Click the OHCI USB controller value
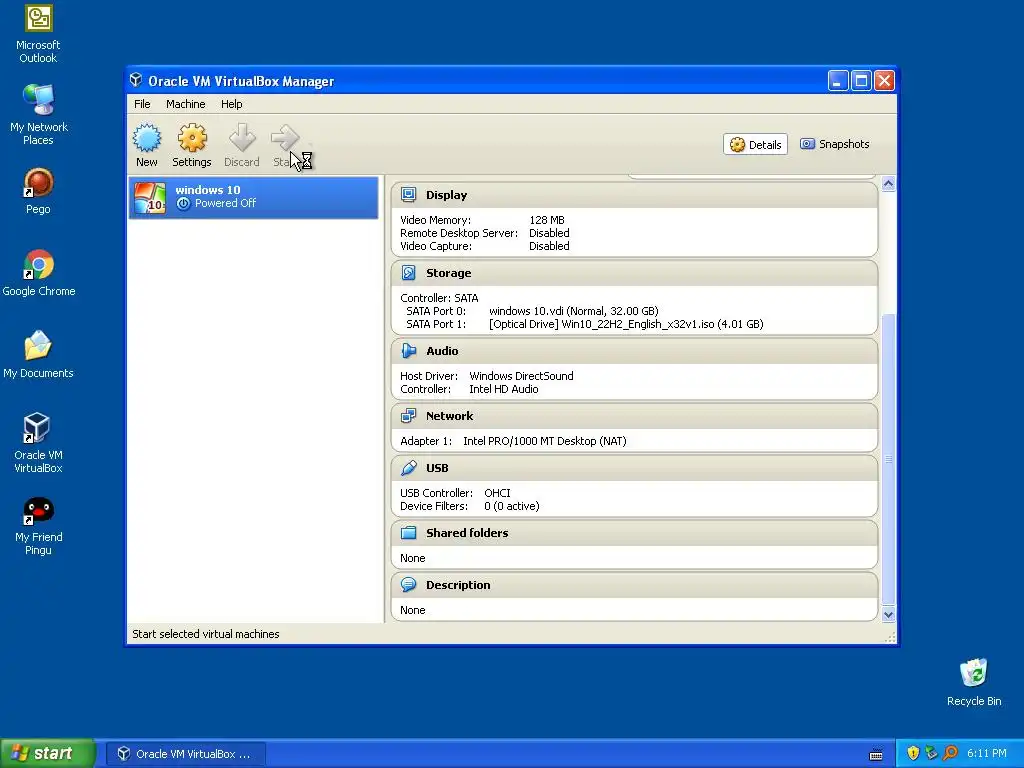Viewport: 1024px width, 768px height. (497, 493)
